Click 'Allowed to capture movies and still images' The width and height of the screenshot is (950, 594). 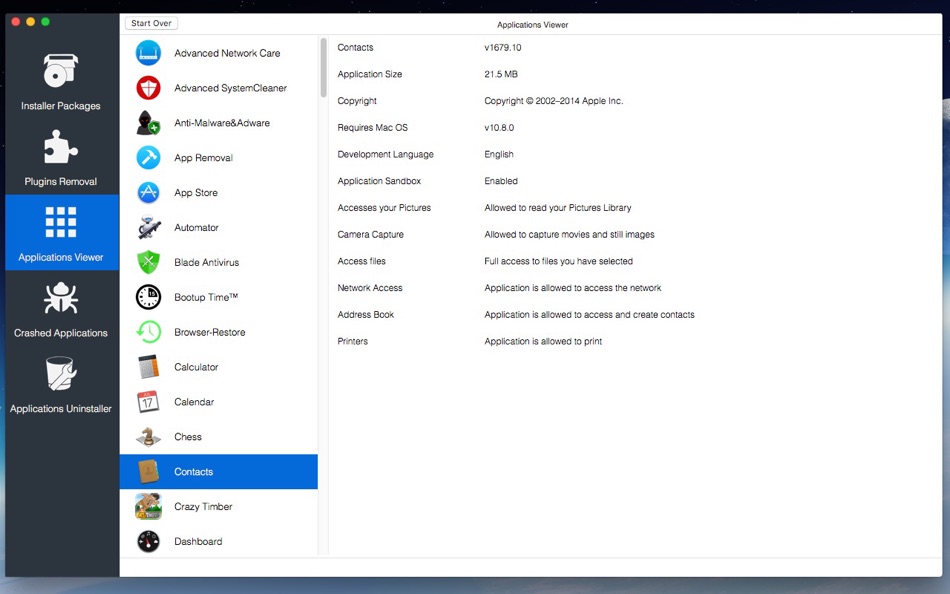pos(569,234)
